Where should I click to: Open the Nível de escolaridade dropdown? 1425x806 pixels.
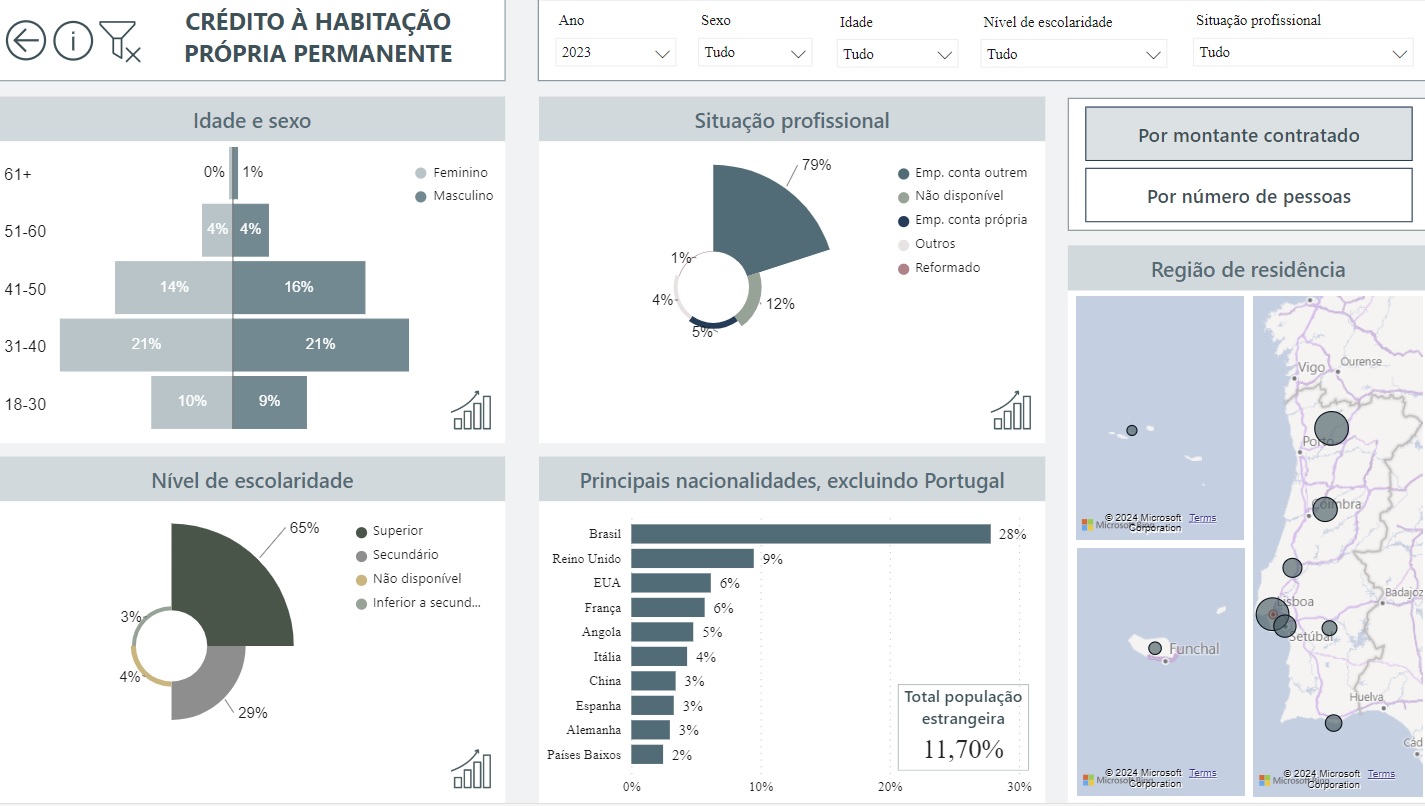point(1073,54)
